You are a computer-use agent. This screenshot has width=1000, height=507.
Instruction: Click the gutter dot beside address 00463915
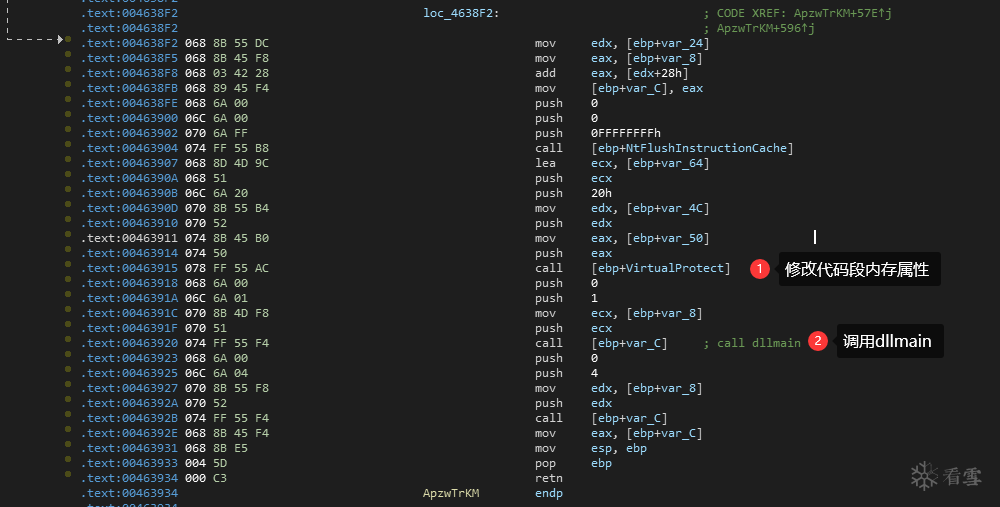tap(67, 268)
